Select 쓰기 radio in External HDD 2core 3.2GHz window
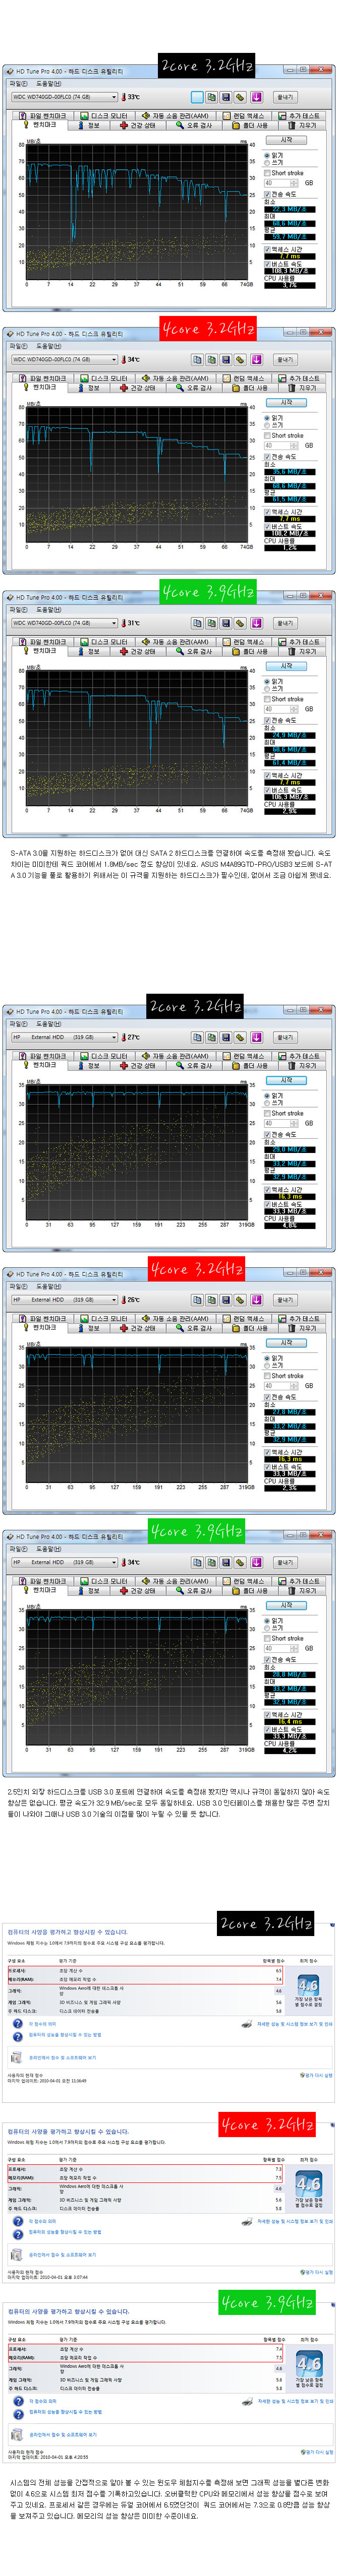The image size is (338, 2576). [x=274, y=1102]
